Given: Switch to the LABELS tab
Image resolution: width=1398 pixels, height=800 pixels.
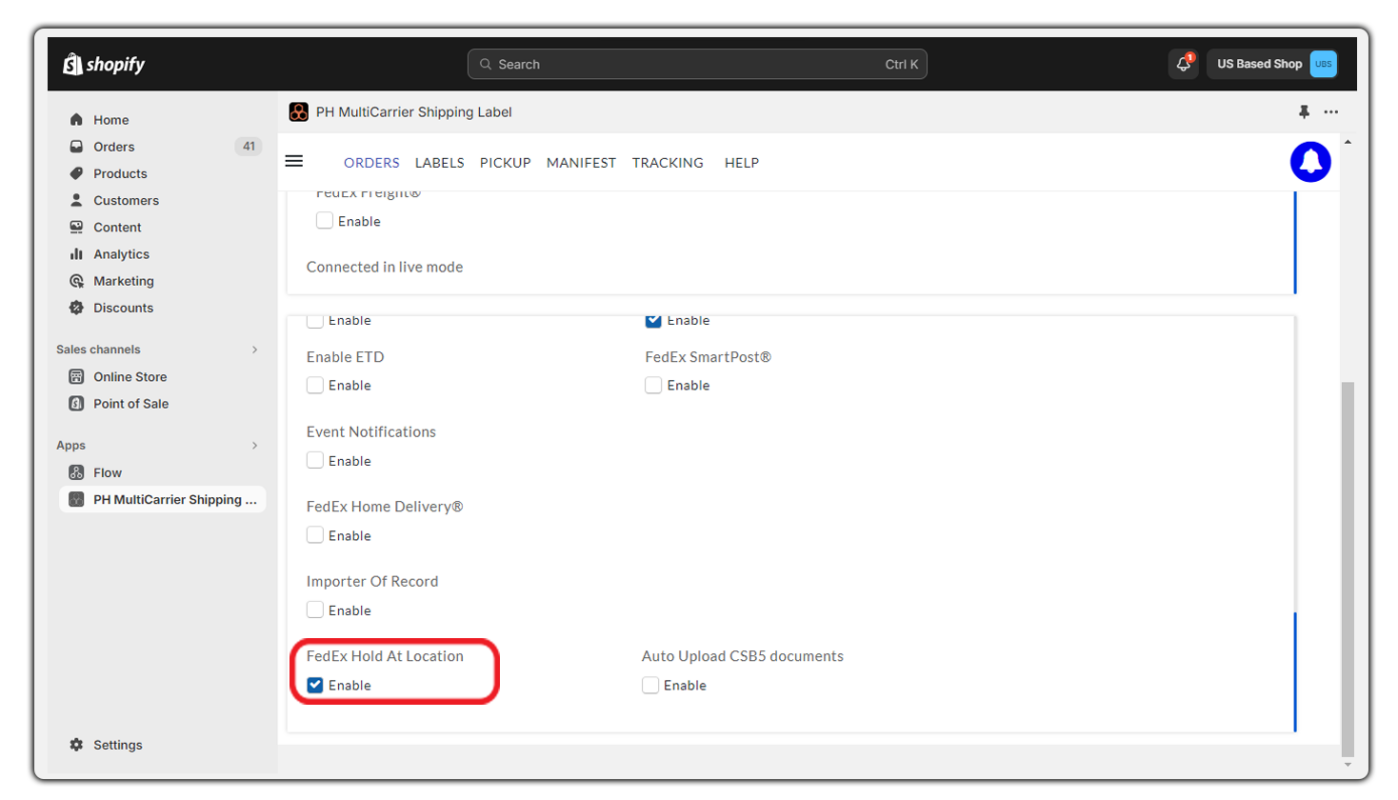Looking at the screenshot, I should click(440, 163).
